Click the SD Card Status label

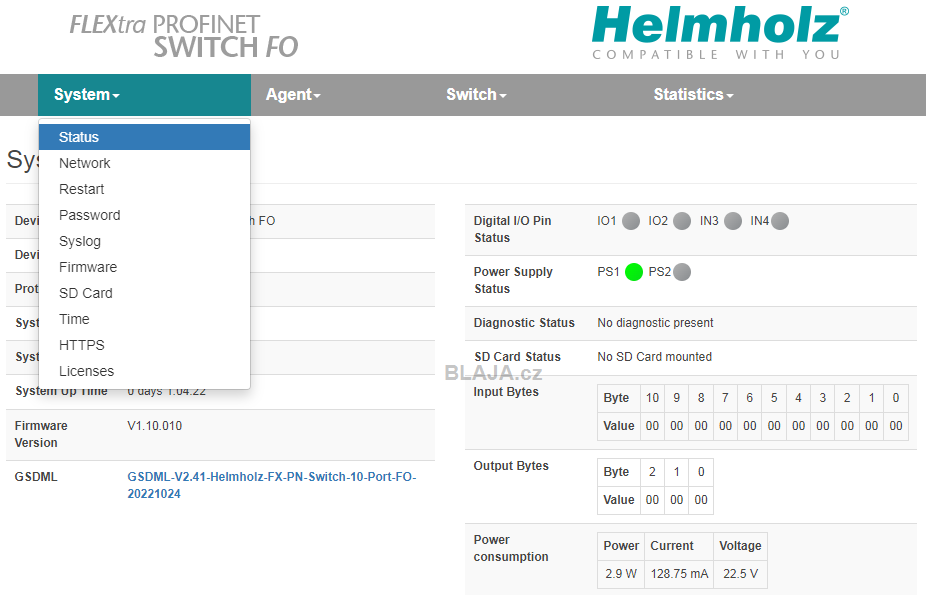[517, 357]
